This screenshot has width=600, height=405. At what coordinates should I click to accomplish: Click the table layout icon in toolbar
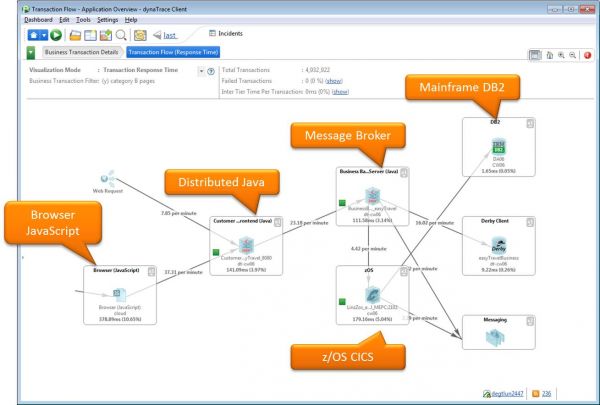coord(90,36)
